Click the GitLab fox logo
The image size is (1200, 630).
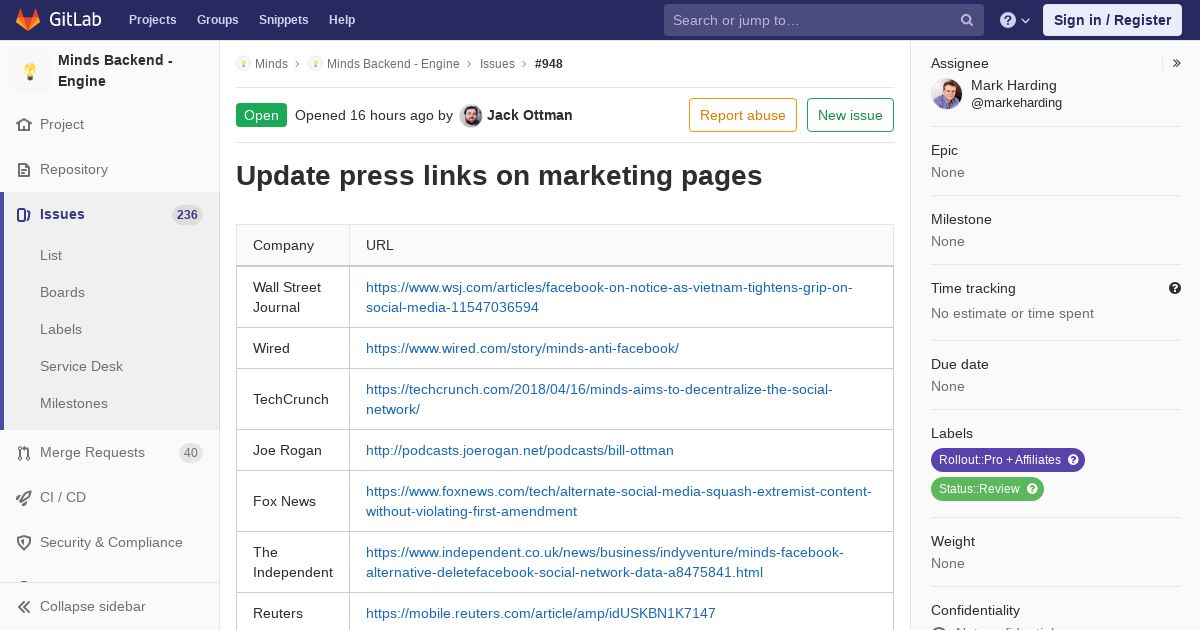pos(28,19)
